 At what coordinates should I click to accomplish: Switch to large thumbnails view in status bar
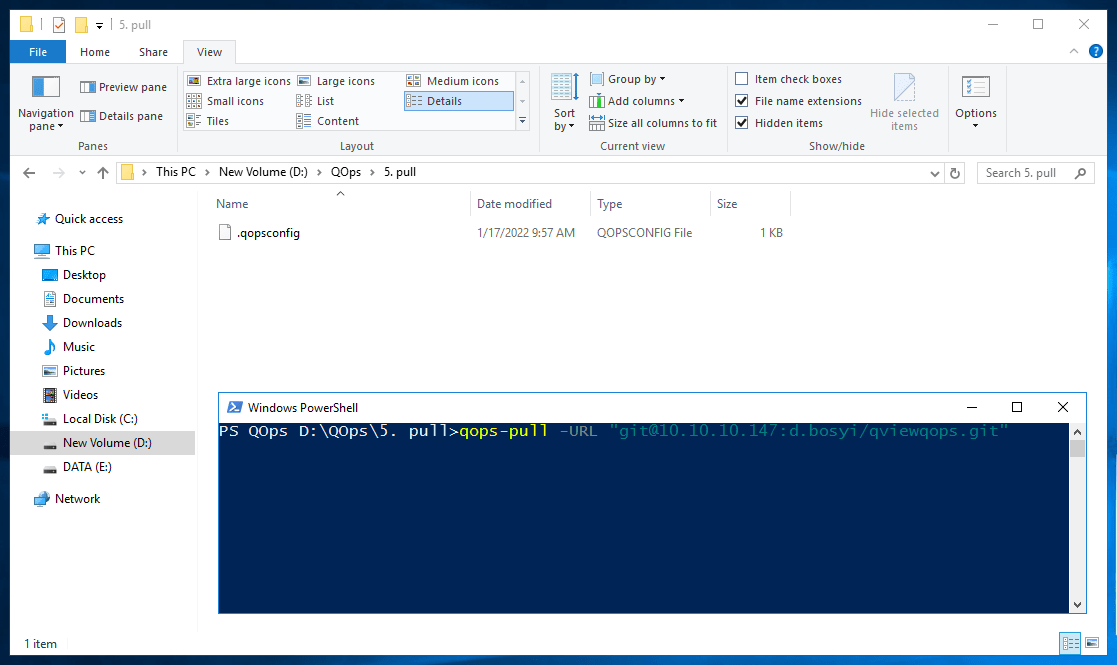(x=1092, y=644)
